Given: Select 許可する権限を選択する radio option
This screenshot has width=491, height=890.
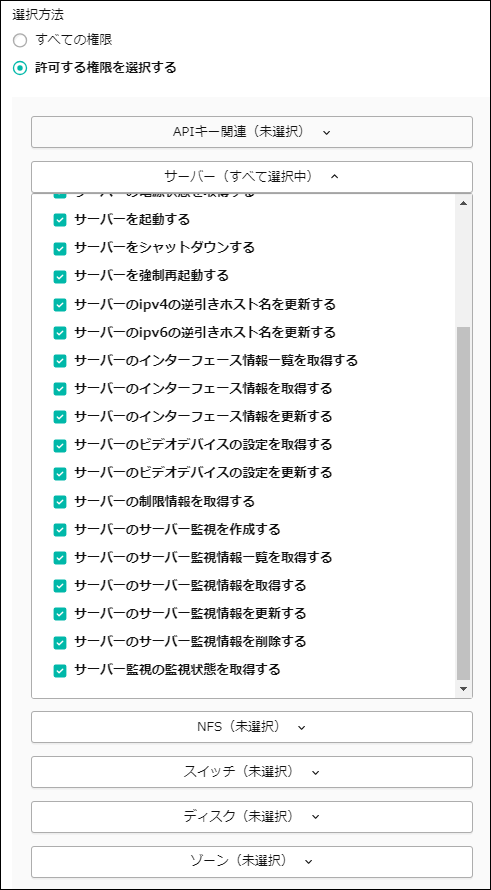Looking at the screenshot, I should pyautogui.click(x=20, y=69).
